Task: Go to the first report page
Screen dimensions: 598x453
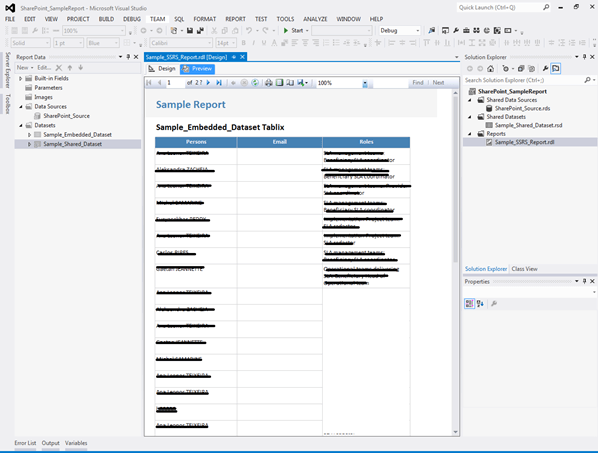Action: point(149,82)
